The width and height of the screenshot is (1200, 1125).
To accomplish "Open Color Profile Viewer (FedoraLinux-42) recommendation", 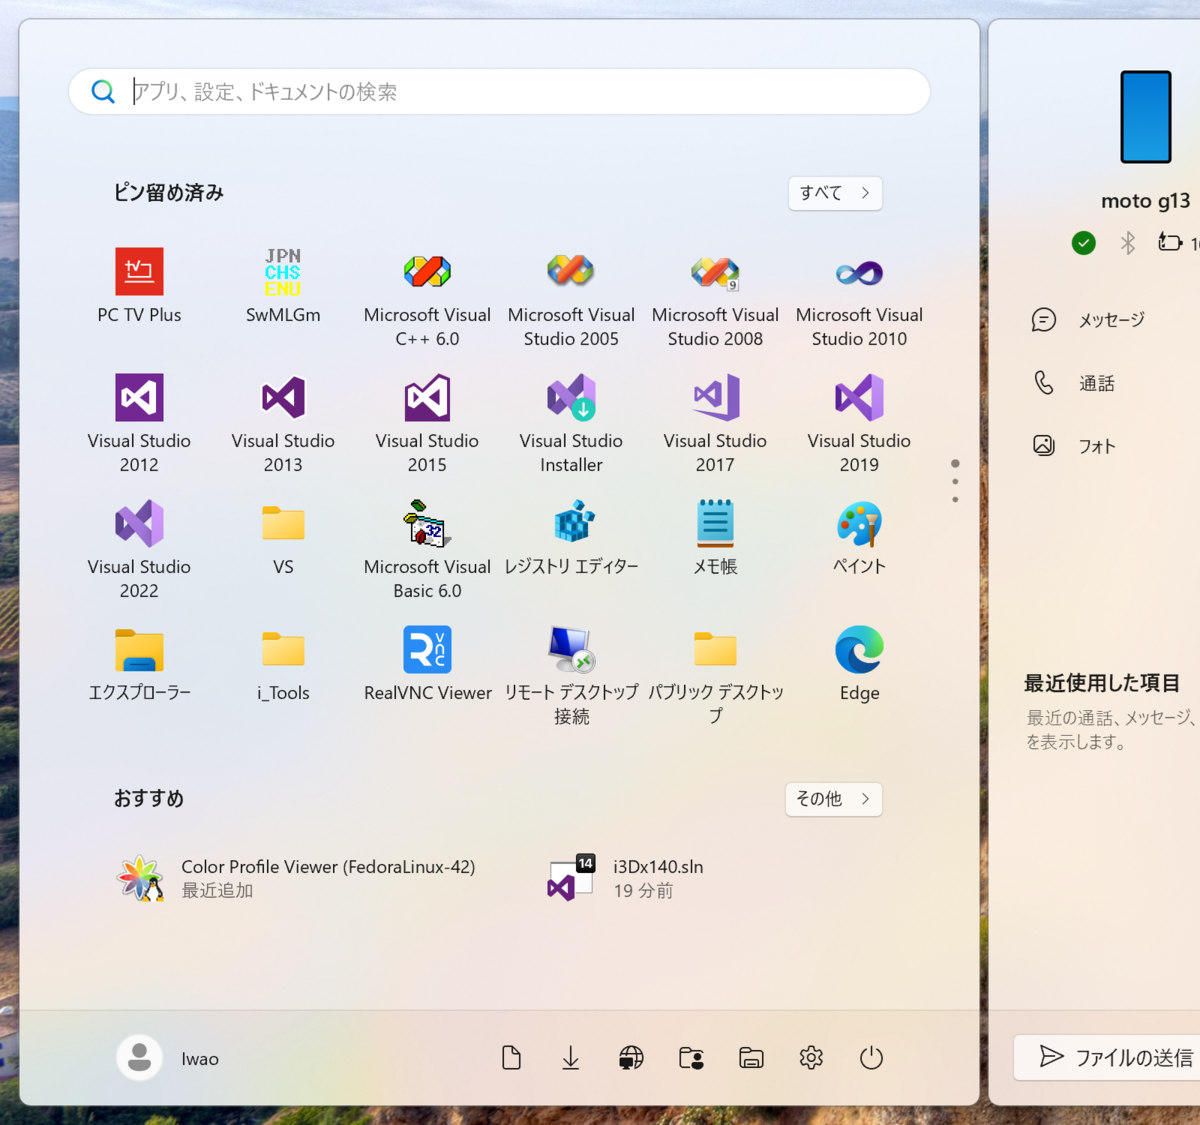I will (x=297, y=878).
